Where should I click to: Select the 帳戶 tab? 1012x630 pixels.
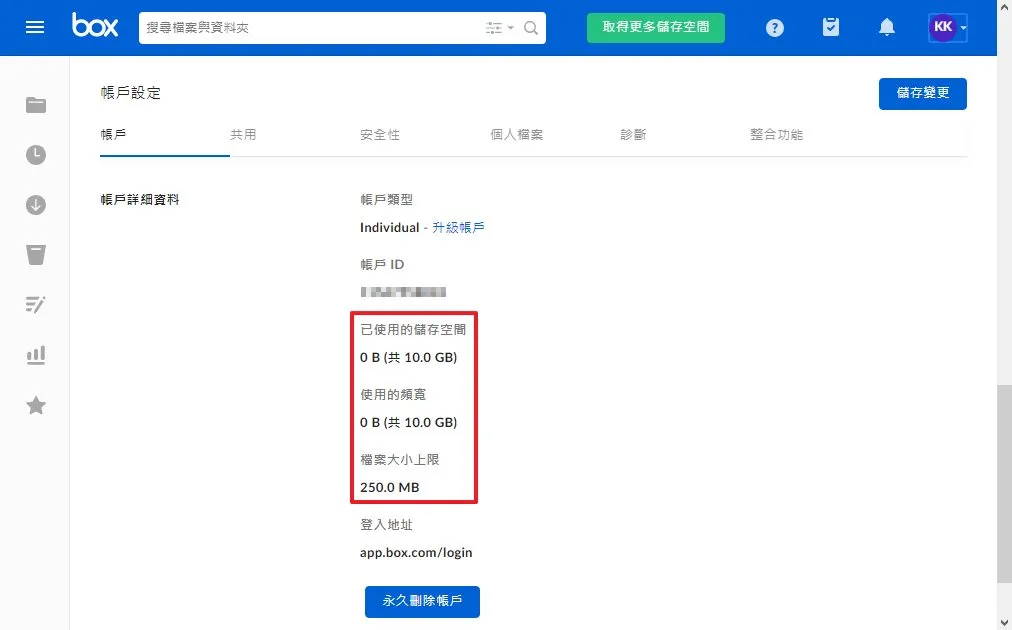click(113, 134)
